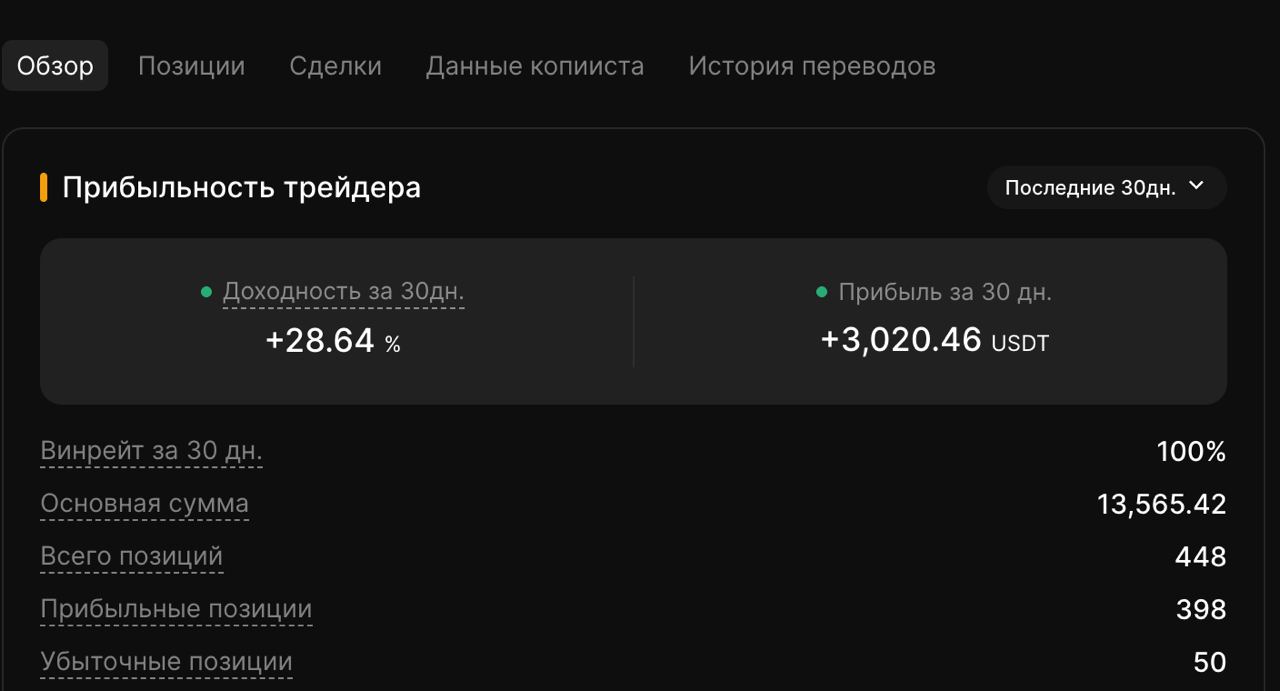This screenshot has height=691, width=1280.
Task: Click the Прибыльные позиции underlined label
Action: pyautogui.click(x=176, y=609)
